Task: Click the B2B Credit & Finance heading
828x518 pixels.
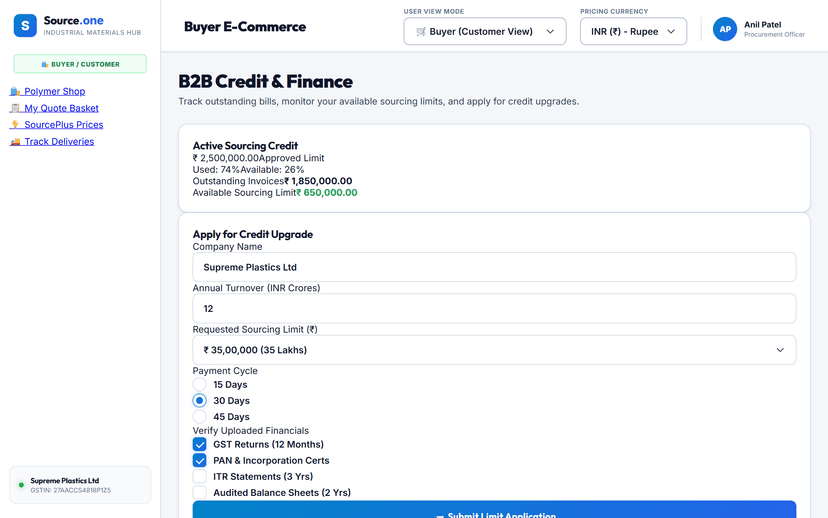Action: 266,81
